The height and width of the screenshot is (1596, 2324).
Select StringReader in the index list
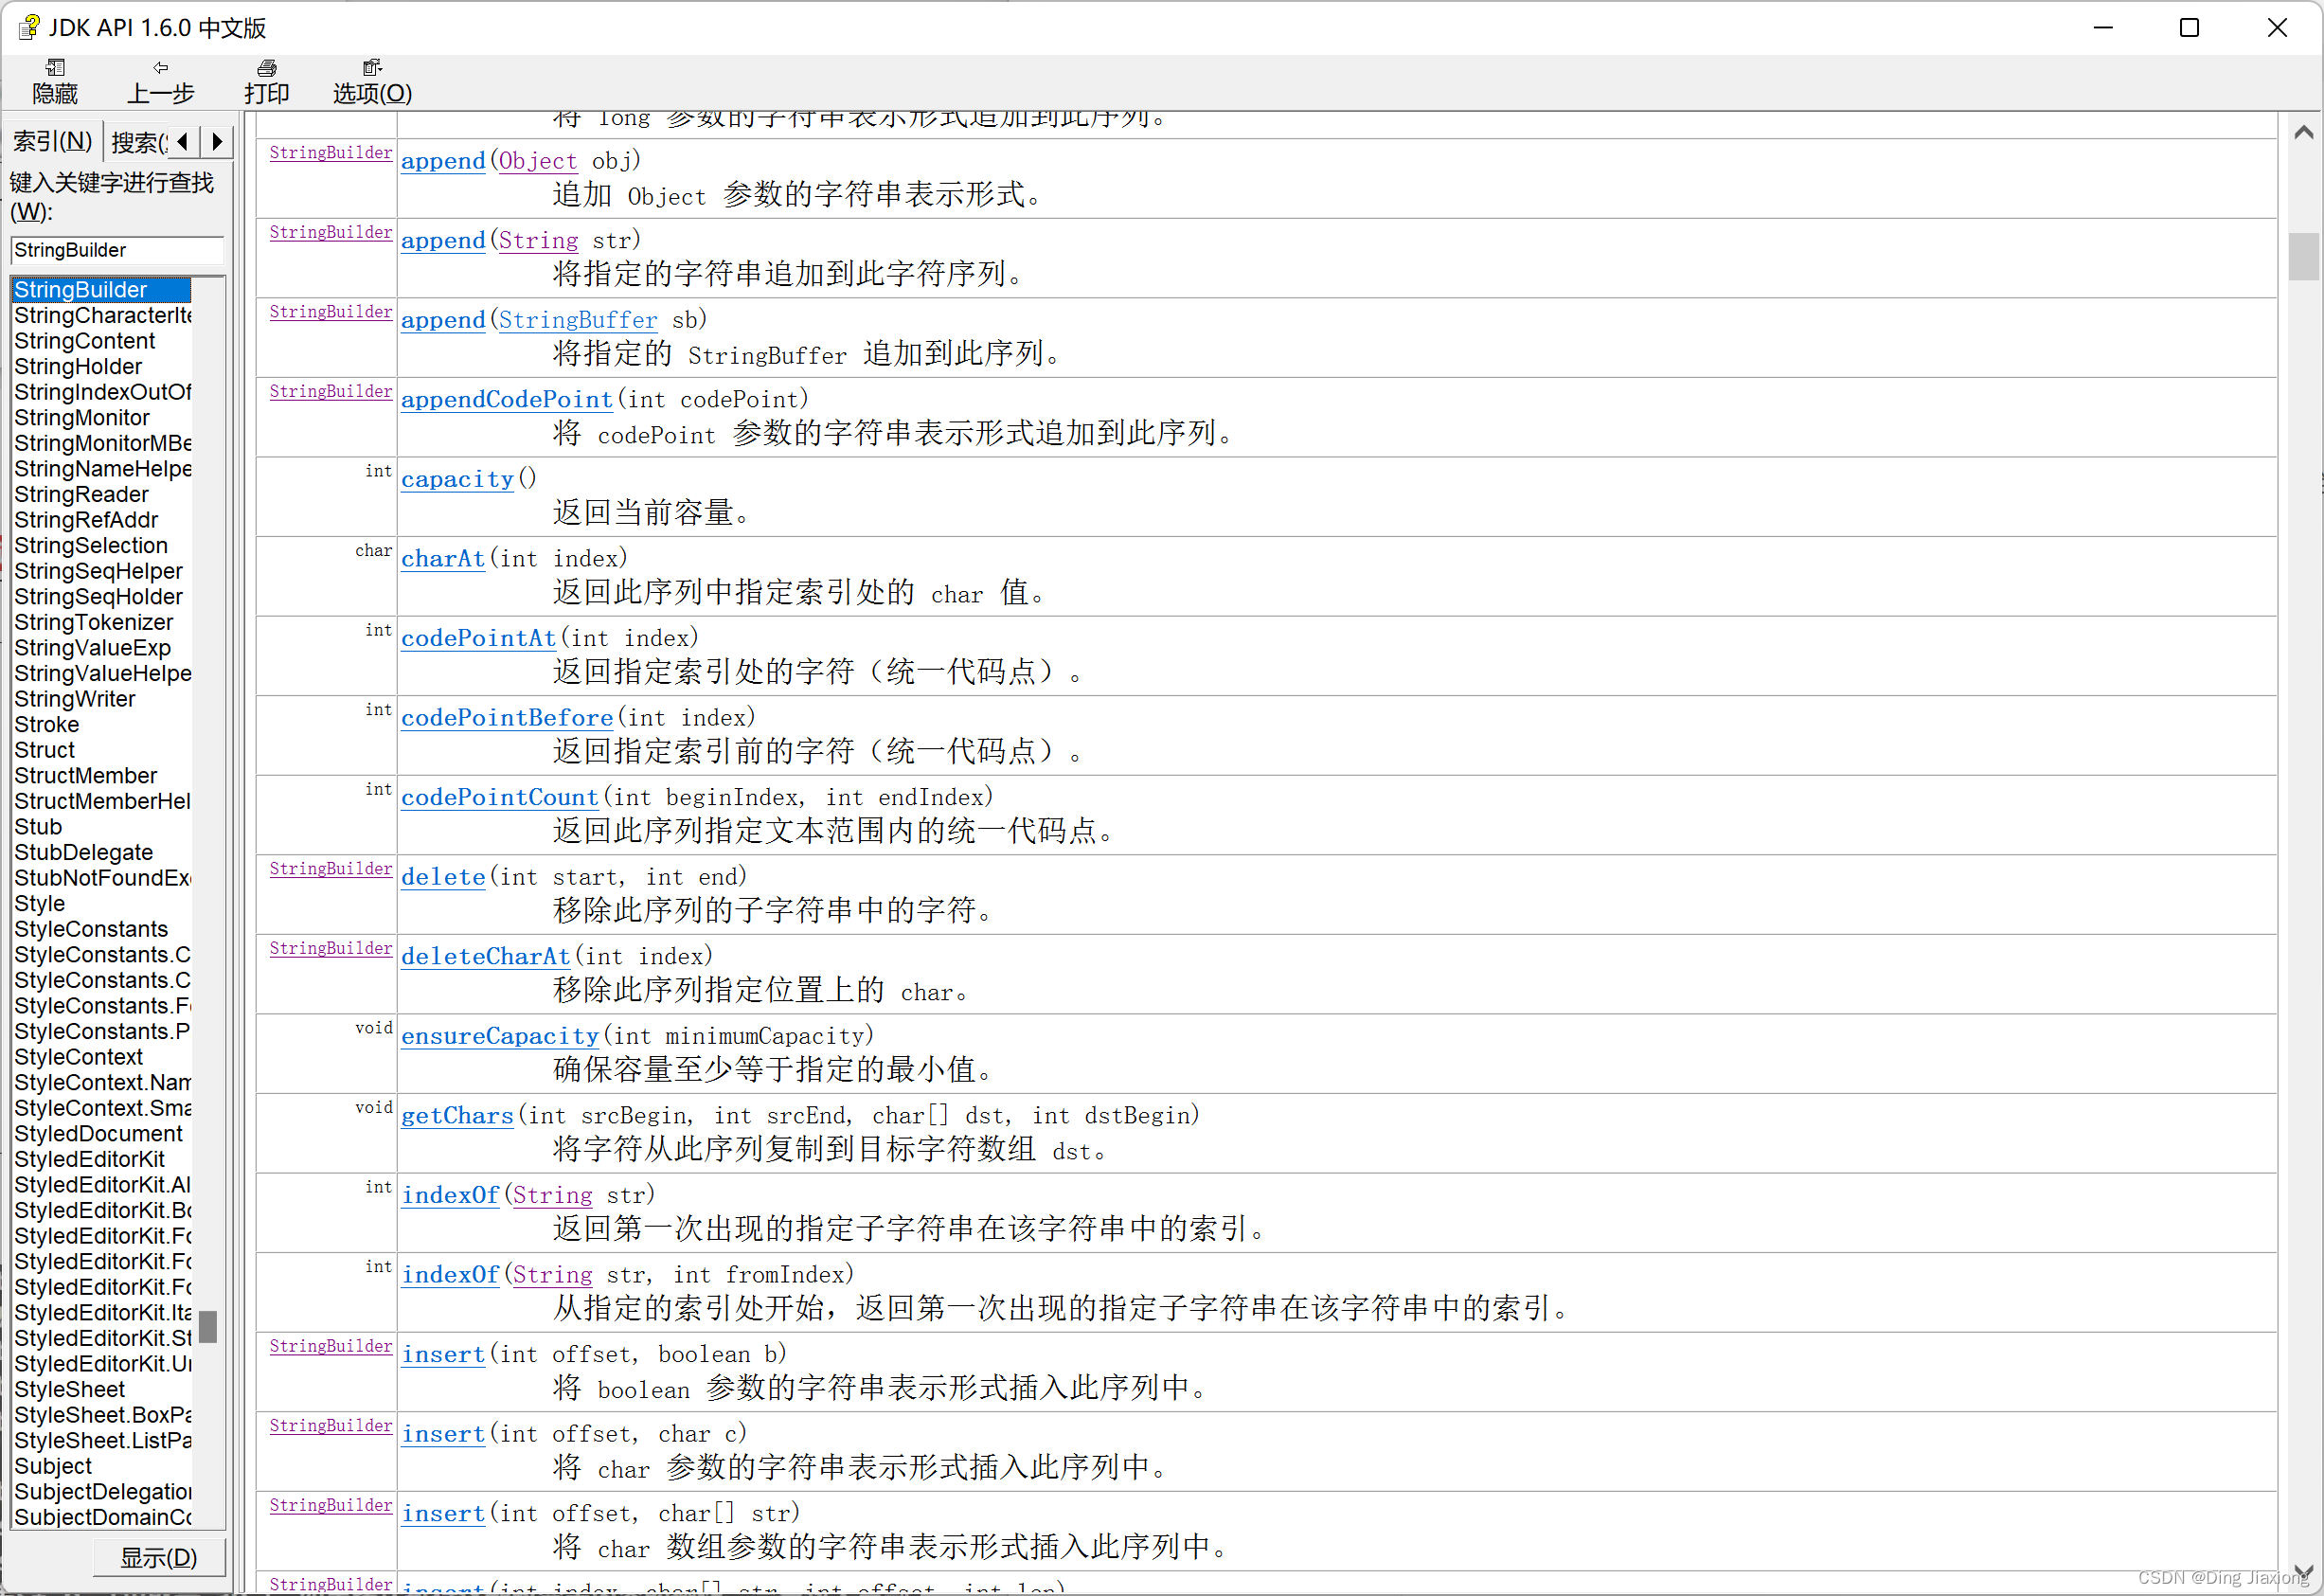(x=81, y=495)
